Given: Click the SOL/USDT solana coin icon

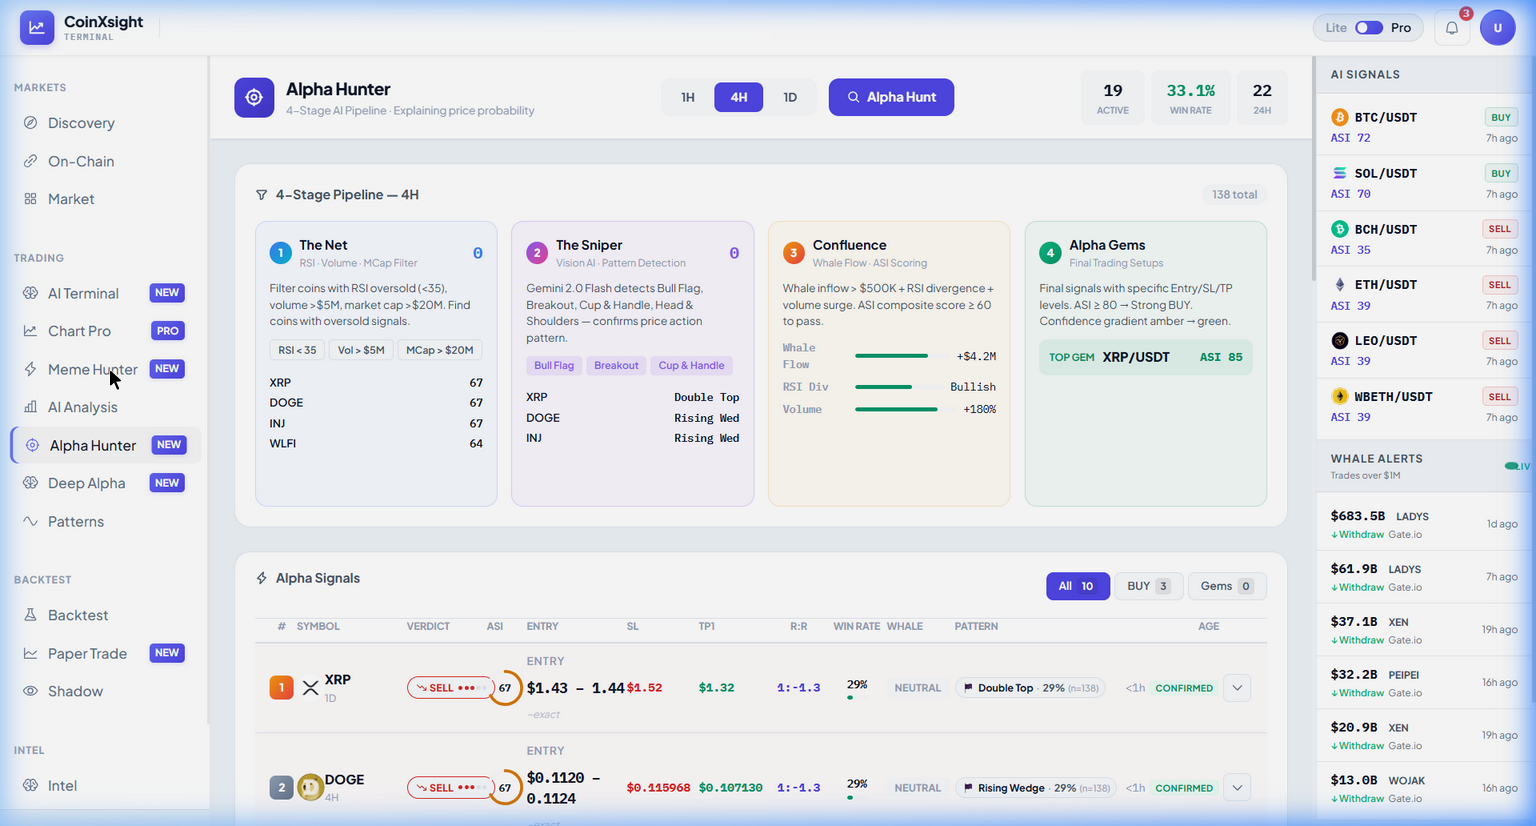Looking at the screenshot, I should tap(1340, 173).
